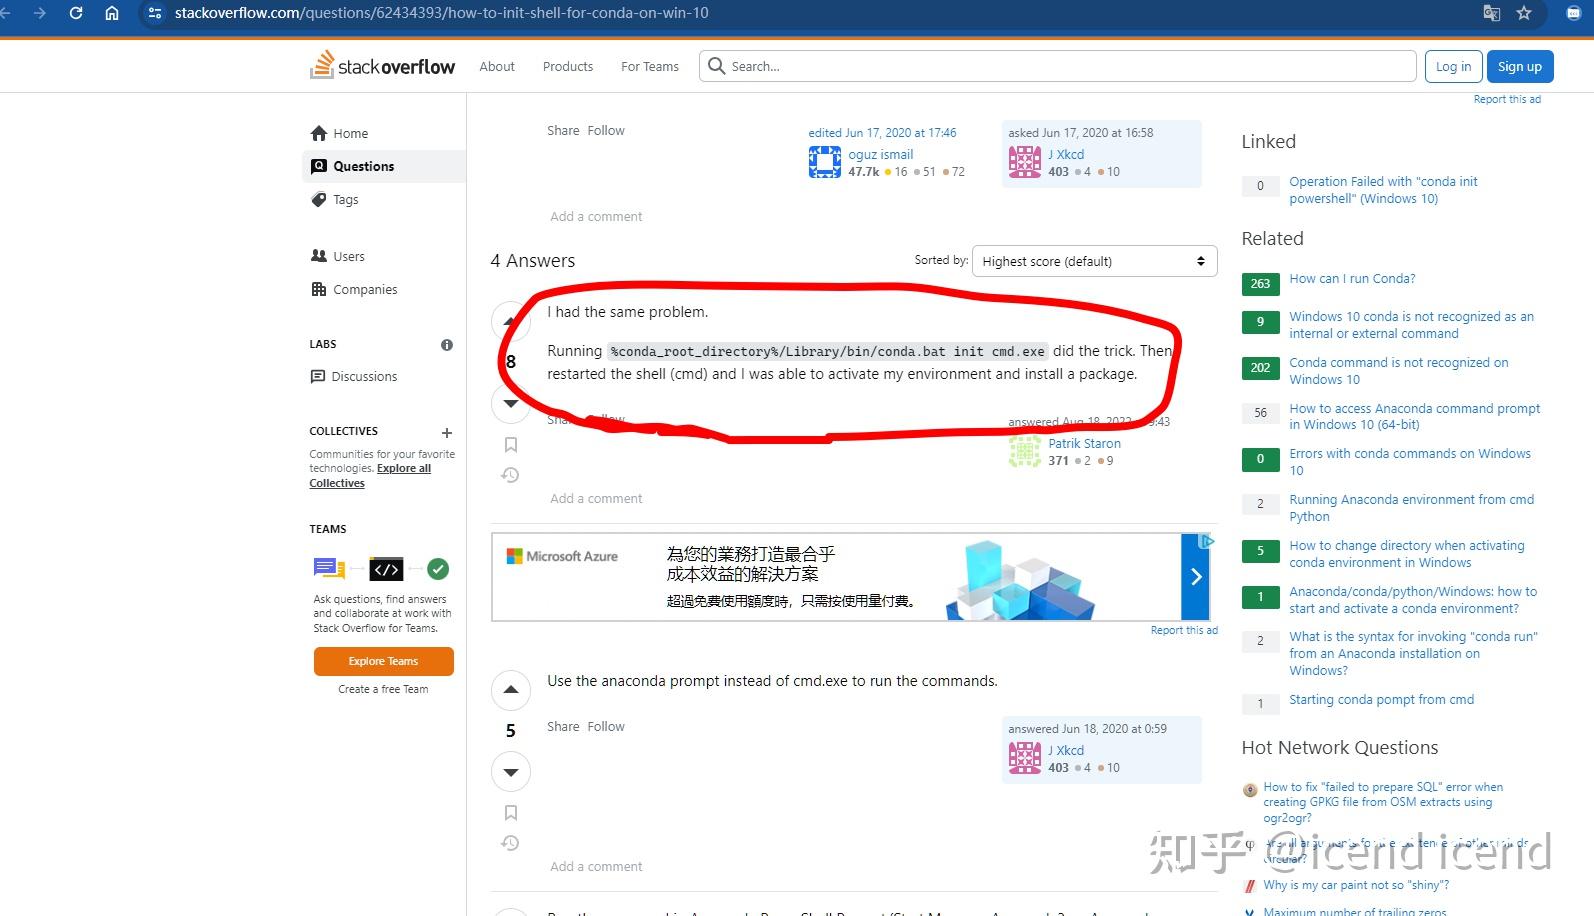
Task: Click the LABS info icon
Action: click(447, 345)
